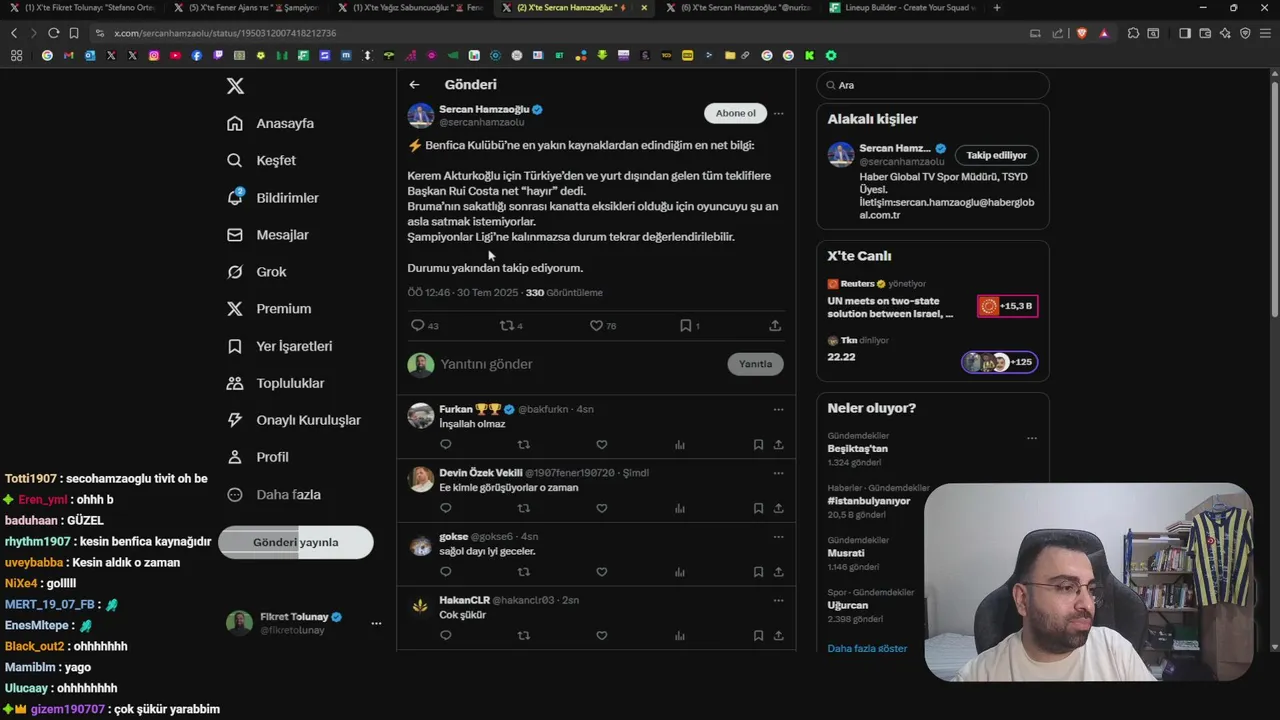The image size is (1280, 720).
Task: Bookmark this page with the toolbar bookmark icon
Action: click(x=73, y=33)
